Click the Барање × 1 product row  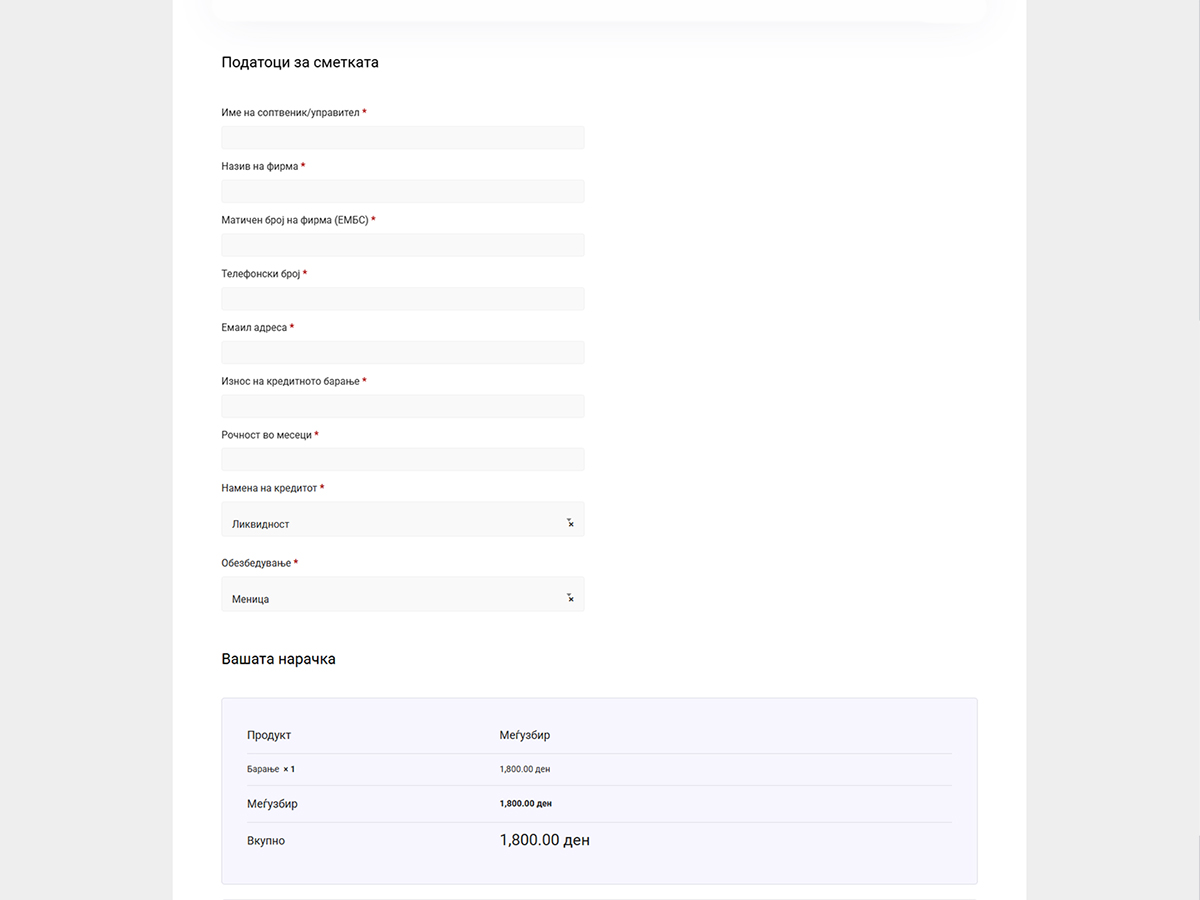point(271,769)
